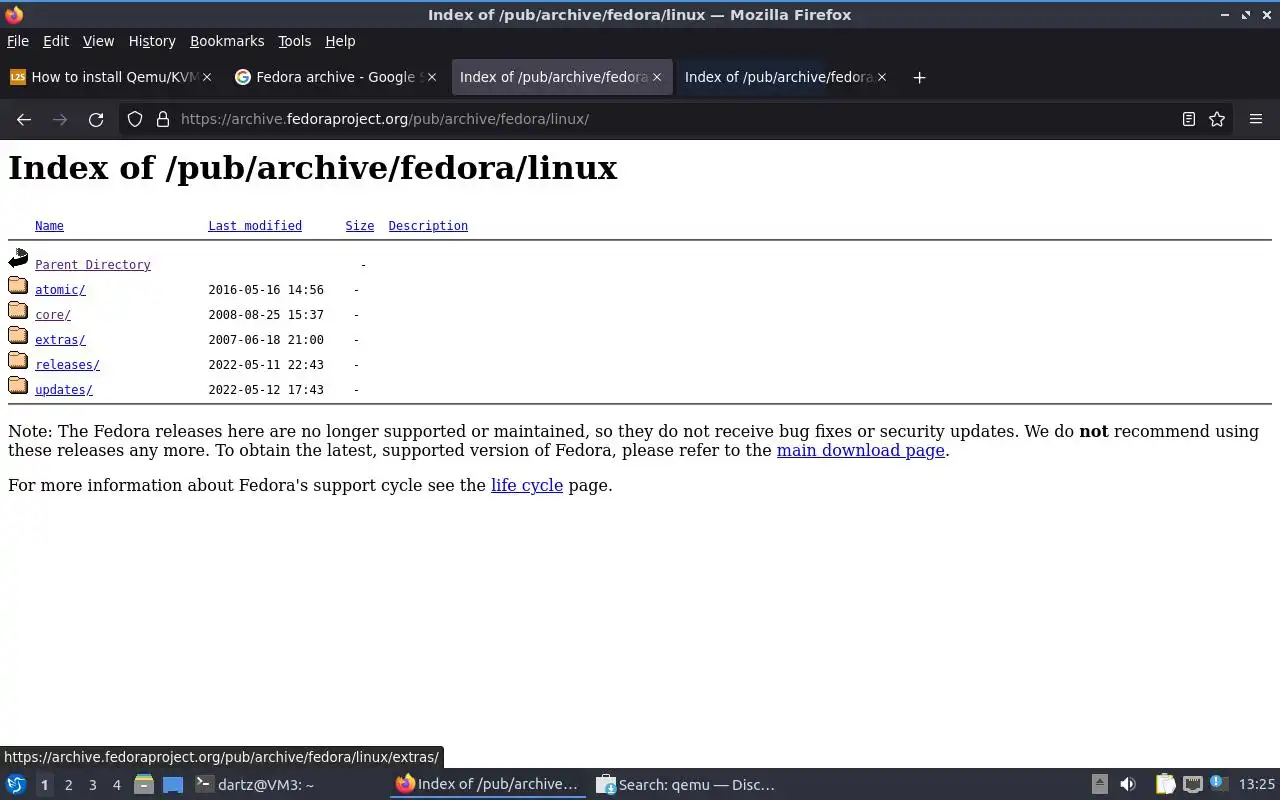Click the folder icon beside releases/
Image resolution: width=1280 pixels, height=800 pixels.
point(18,361)
